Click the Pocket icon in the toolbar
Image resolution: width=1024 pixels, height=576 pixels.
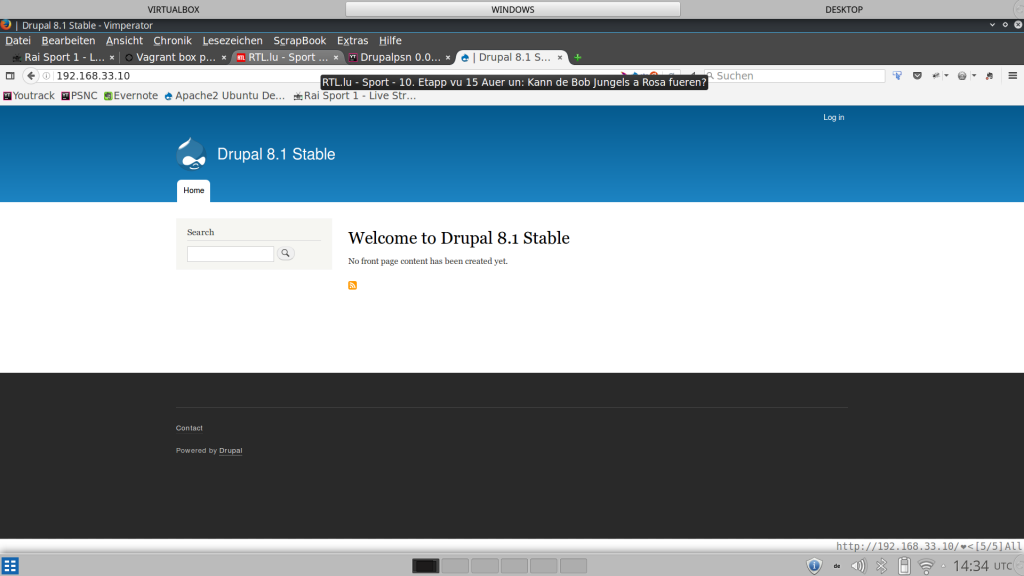pos(917,76)
